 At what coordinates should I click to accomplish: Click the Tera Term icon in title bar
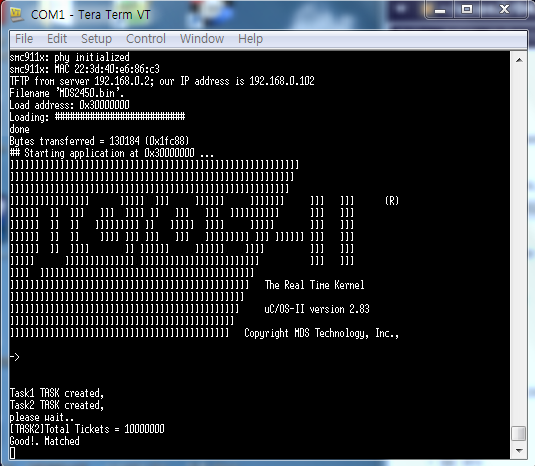click(16, 14)
